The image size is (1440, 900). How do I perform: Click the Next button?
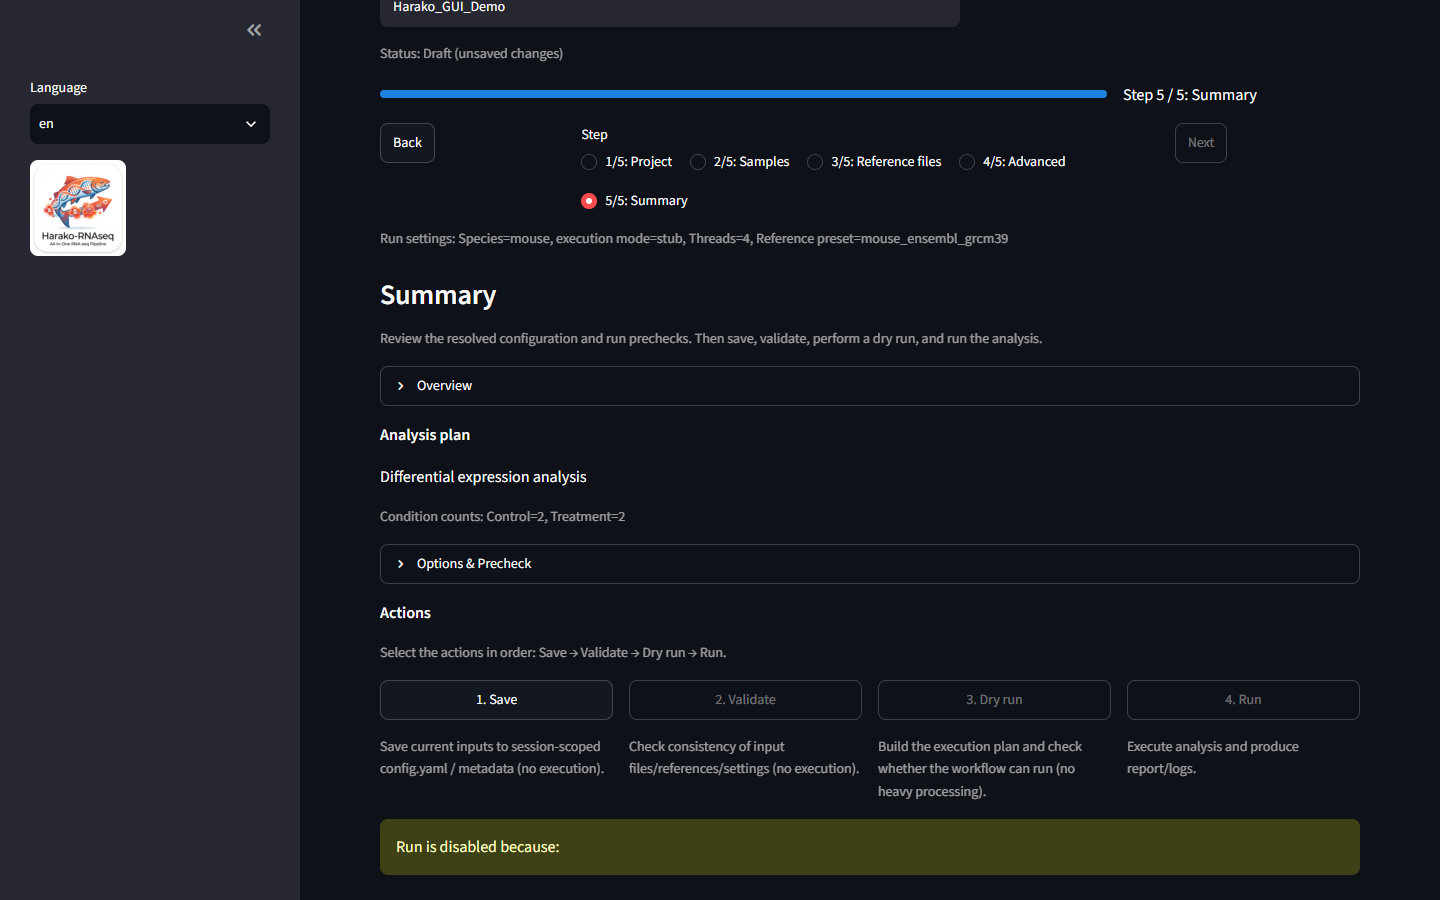tap(1200, 143)
